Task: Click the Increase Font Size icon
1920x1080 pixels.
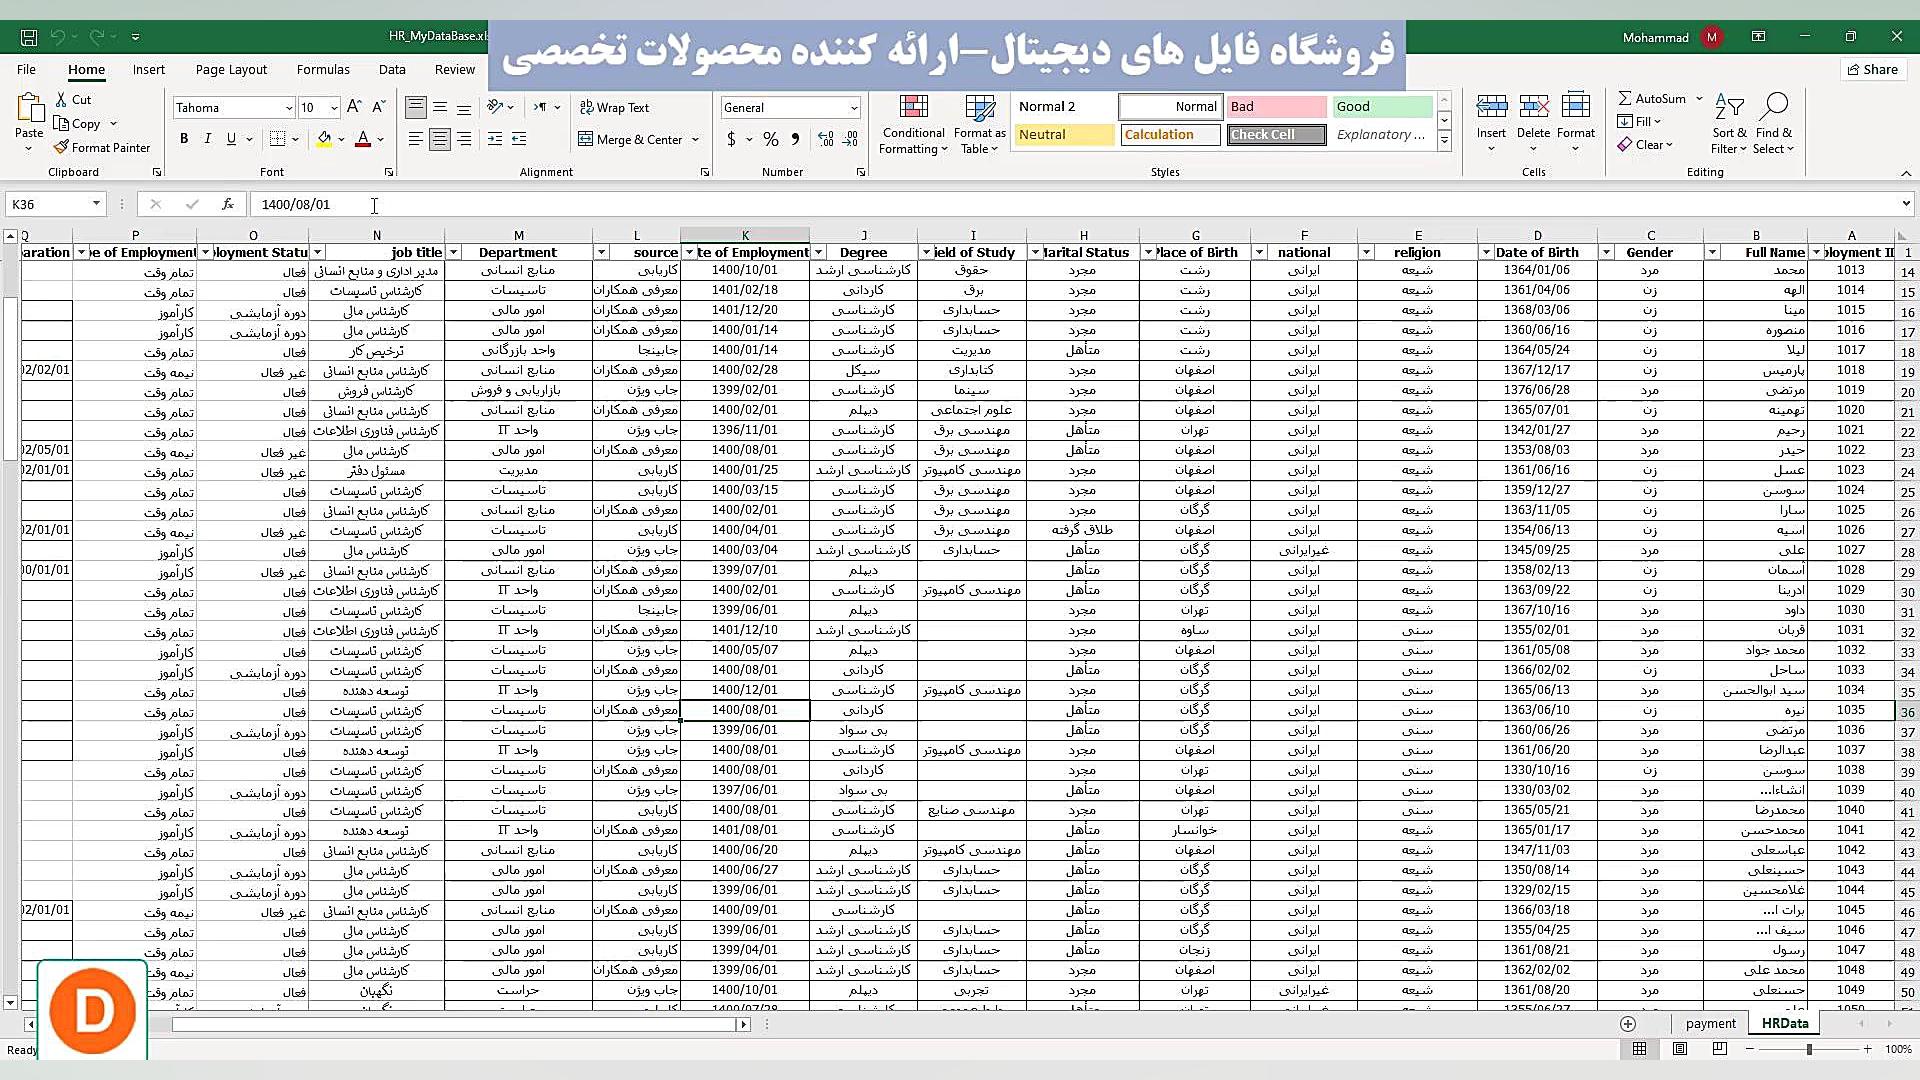Action: [354, 107]
